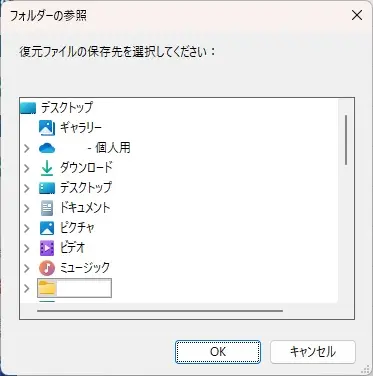The height and width of the screenshot is (376, 373).
Task: Expand the OneDrive 個人用 node
Action: tap(27, 148)
